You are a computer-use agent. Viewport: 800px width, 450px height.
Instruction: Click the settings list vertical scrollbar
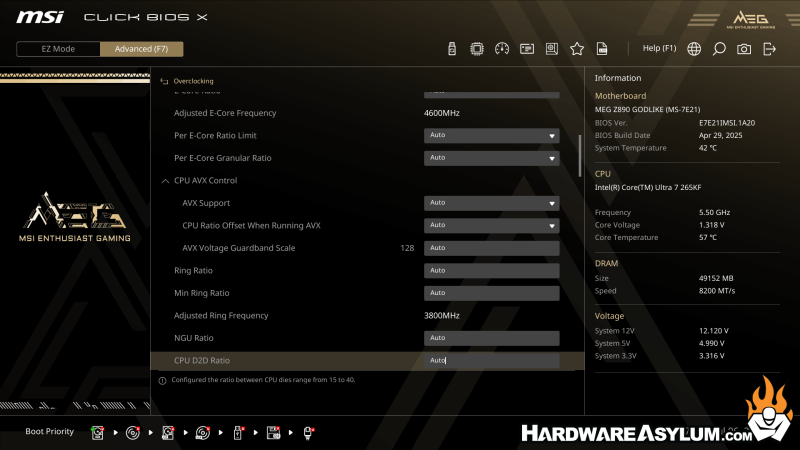point(580,156)
